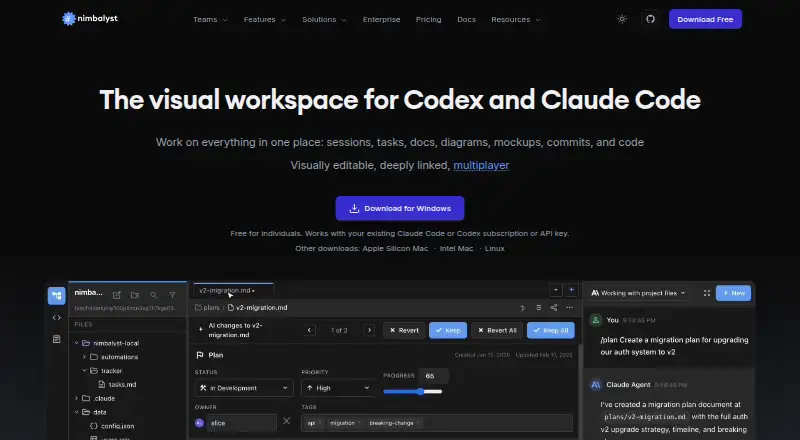
Task: Expand the Status In Development dropdown
Action: point(244,388)
